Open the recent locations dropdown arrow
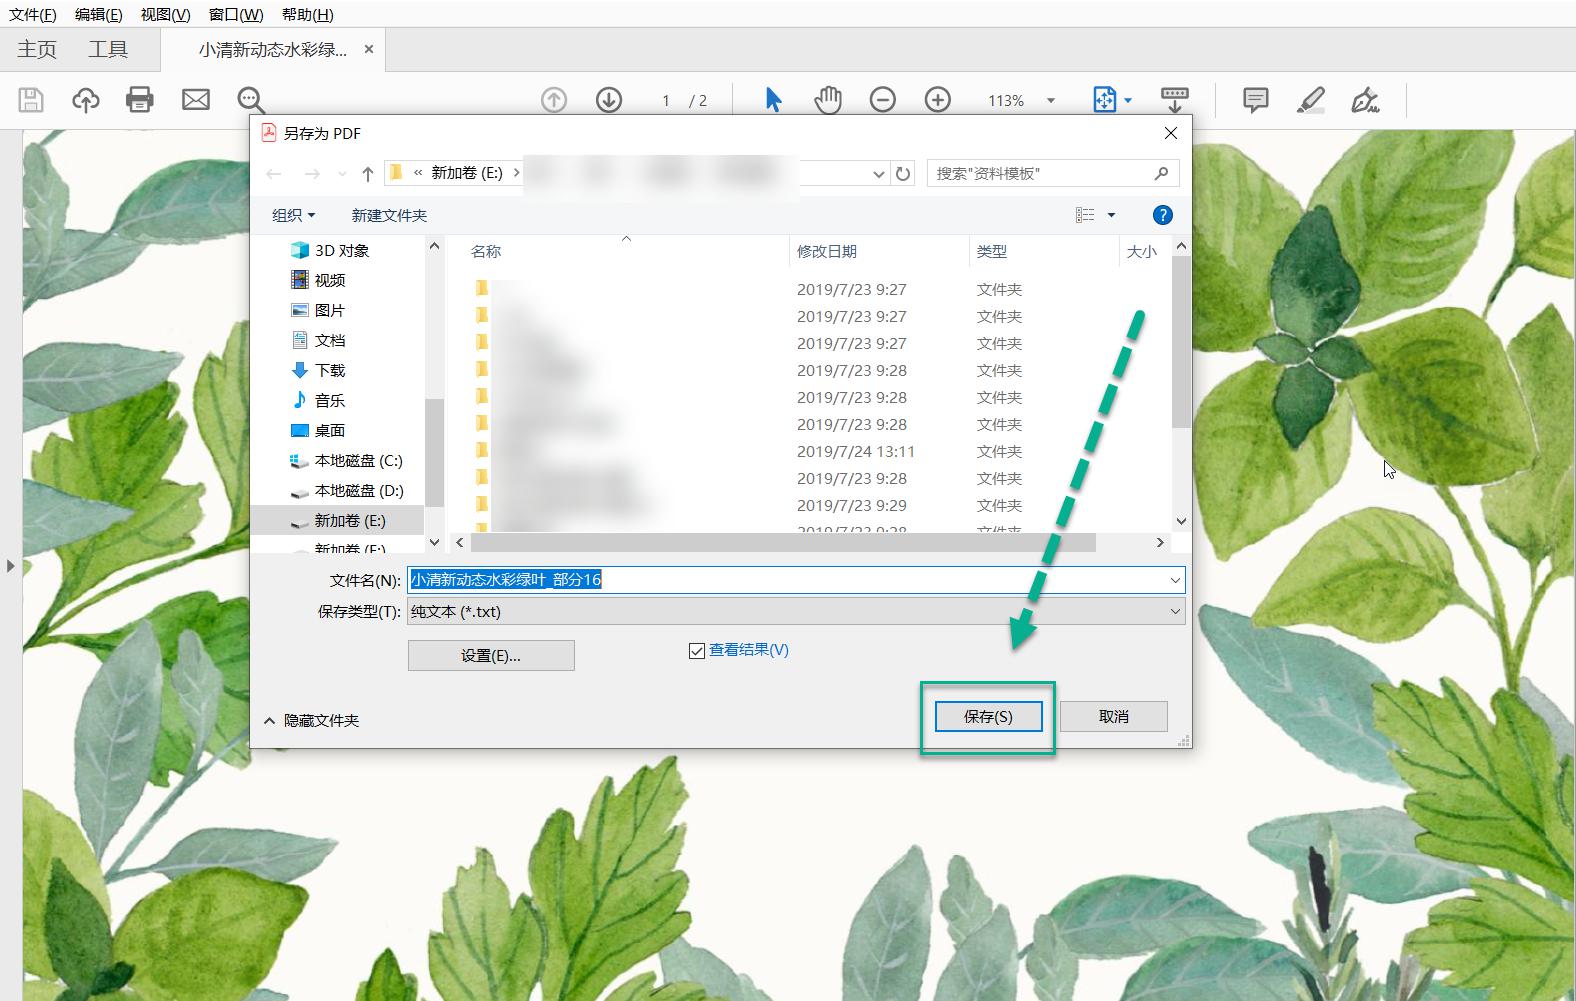 click(x=342, y=174)
